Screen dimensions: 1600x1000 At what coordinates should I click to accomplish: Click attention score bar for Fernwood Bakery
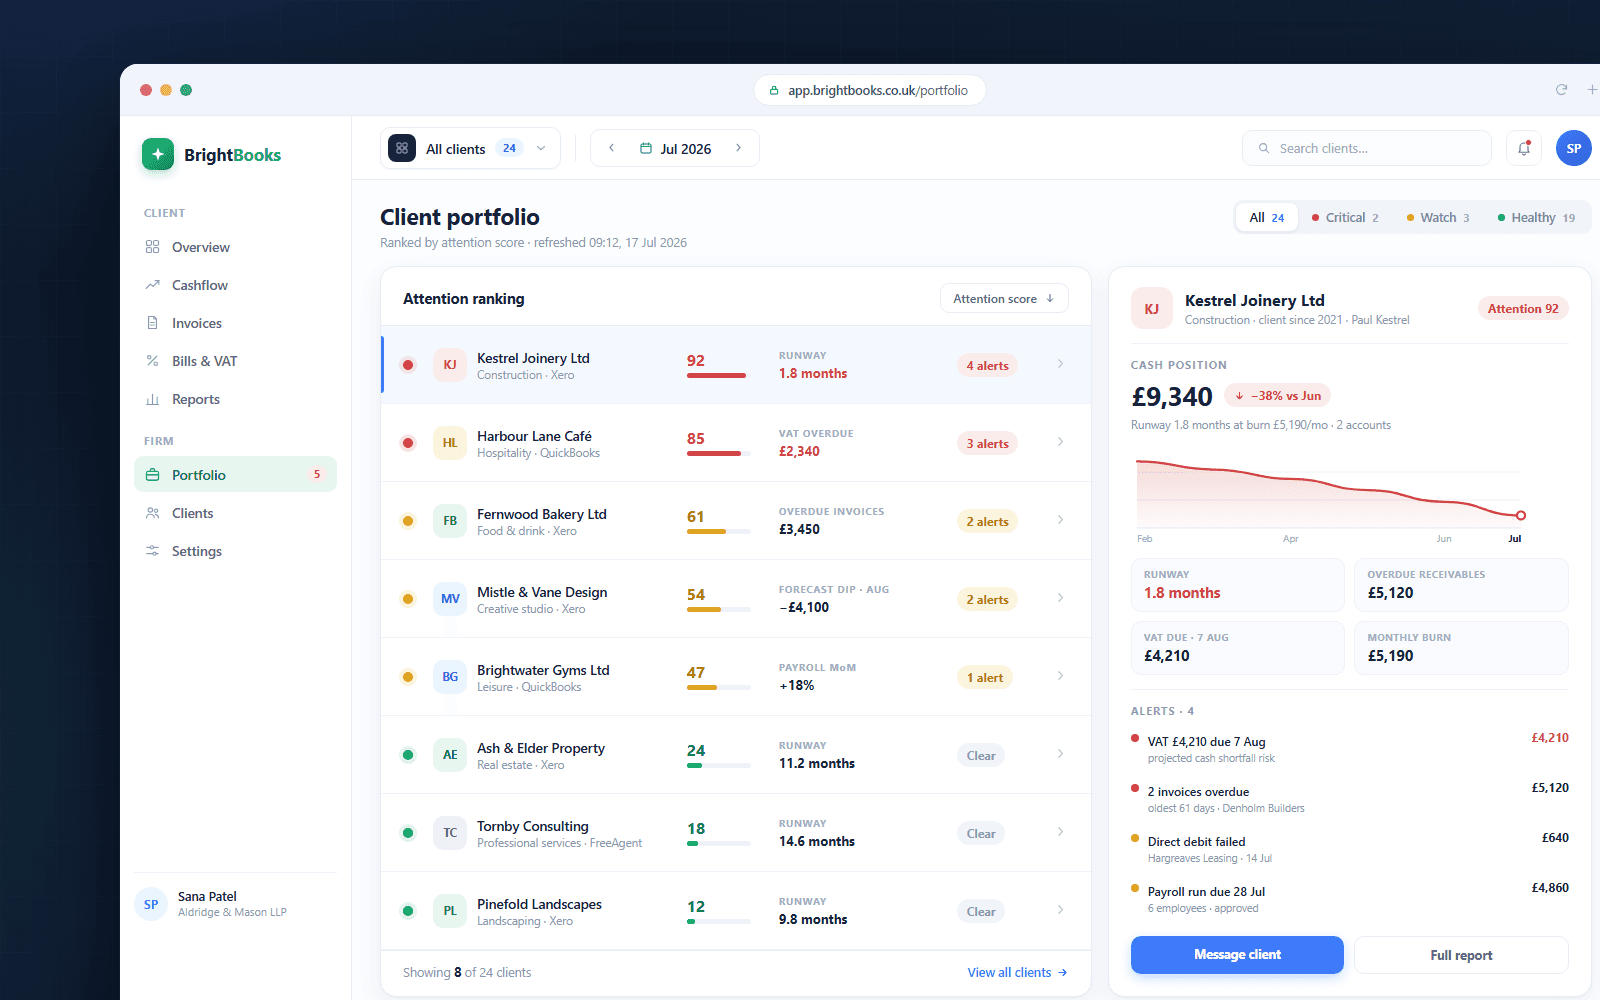tap(718, 532)
